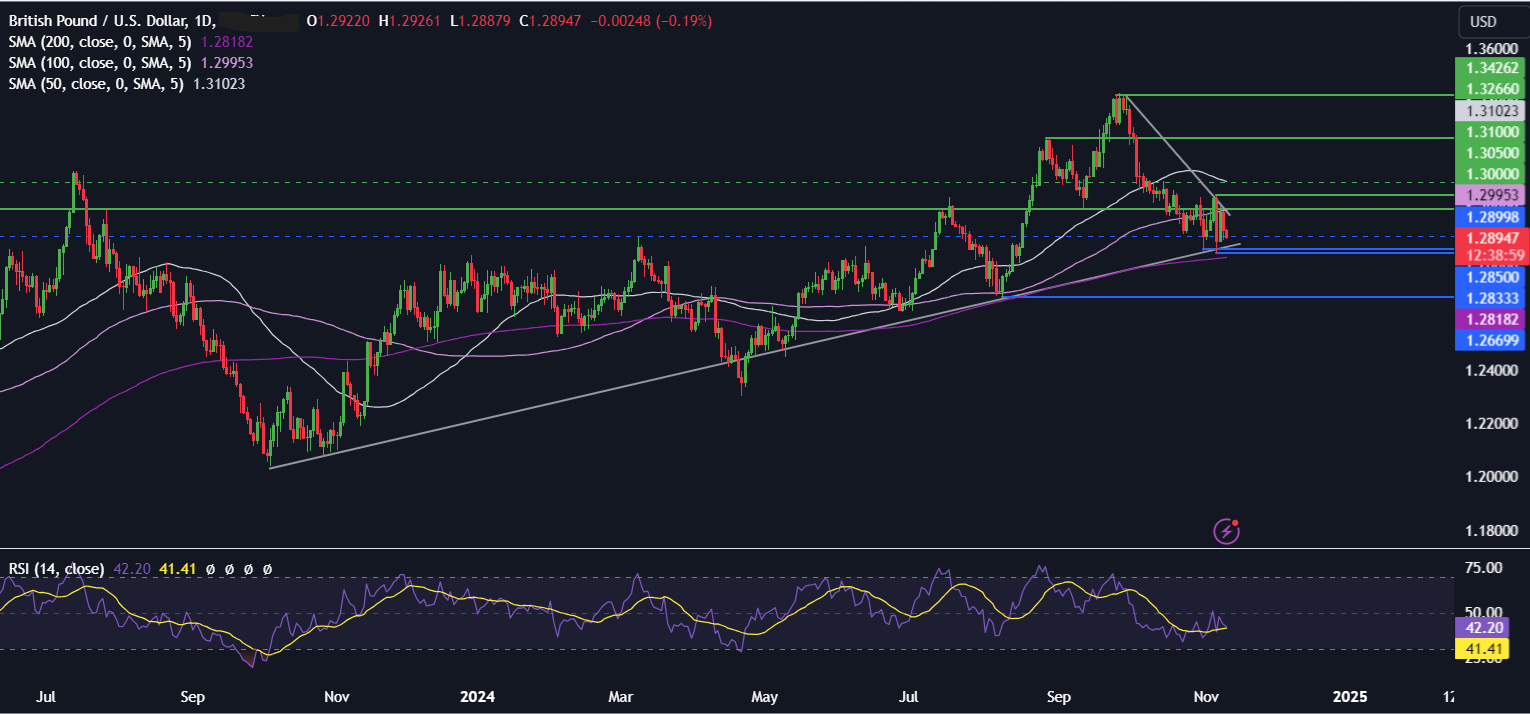This screenshot has width=1530, height=714.
Task: Click the yellow RSI 41.41 axis label
Action: click(x=1484, y=651)
